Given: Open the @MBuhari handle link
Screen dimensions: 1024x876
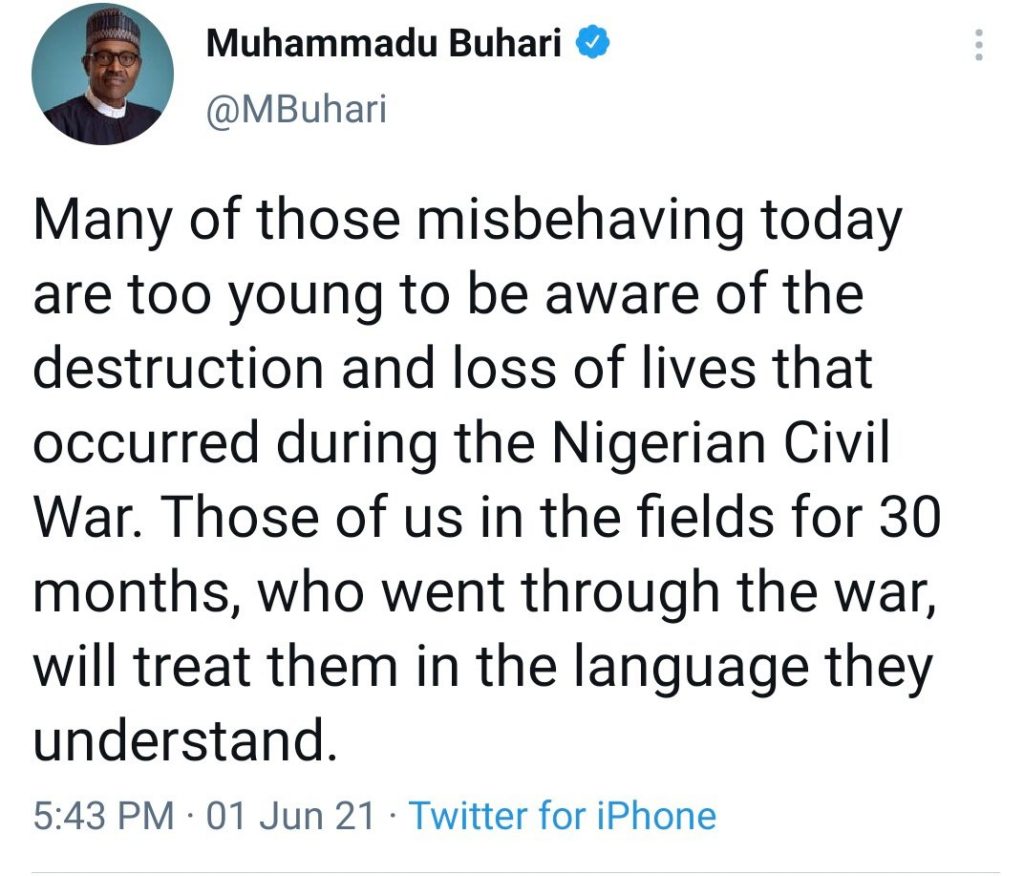Looking at the screenshot, I should [295, 108].
